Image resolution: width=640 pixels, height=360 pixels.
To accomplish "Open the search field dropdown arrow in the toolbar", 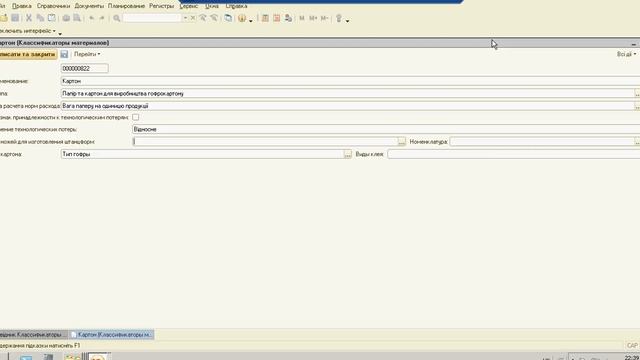I will (x=185, y=18).
